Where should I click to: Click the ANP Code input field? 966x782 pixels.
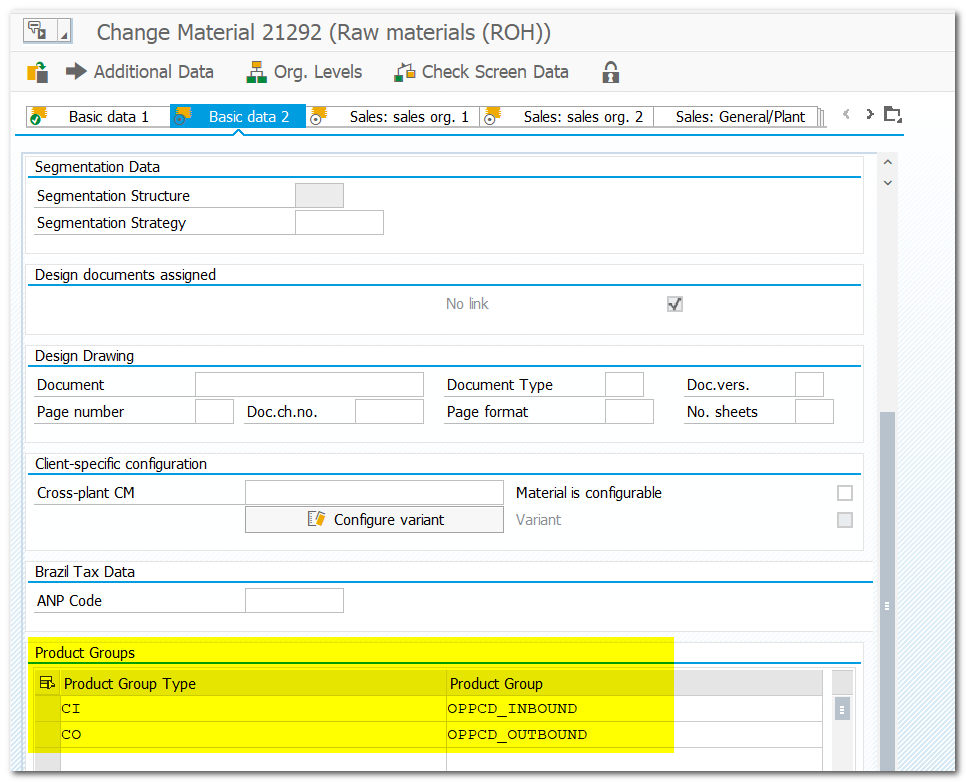pos(294,600)
